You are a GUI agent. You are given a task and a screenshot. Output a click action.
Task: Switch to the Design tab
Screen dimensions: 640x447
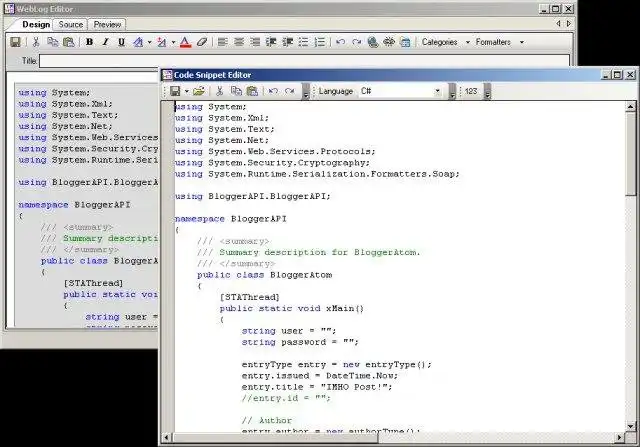tap(36, 24)
